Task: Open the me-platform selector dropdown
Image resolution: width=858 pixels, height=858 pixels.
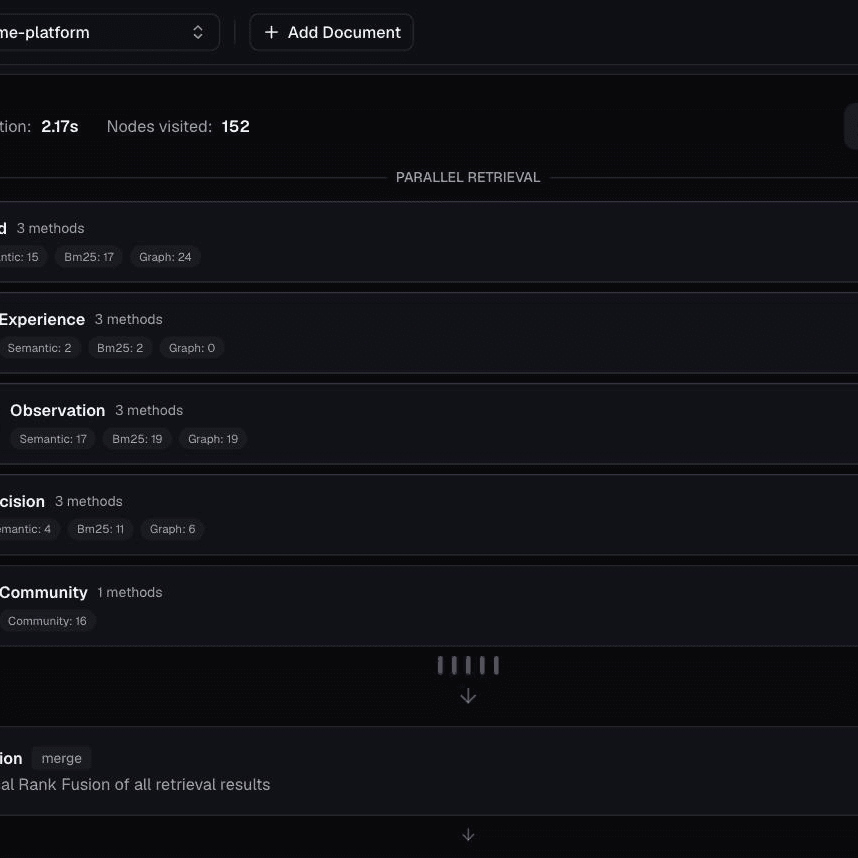Action: (x=109, y=32)
